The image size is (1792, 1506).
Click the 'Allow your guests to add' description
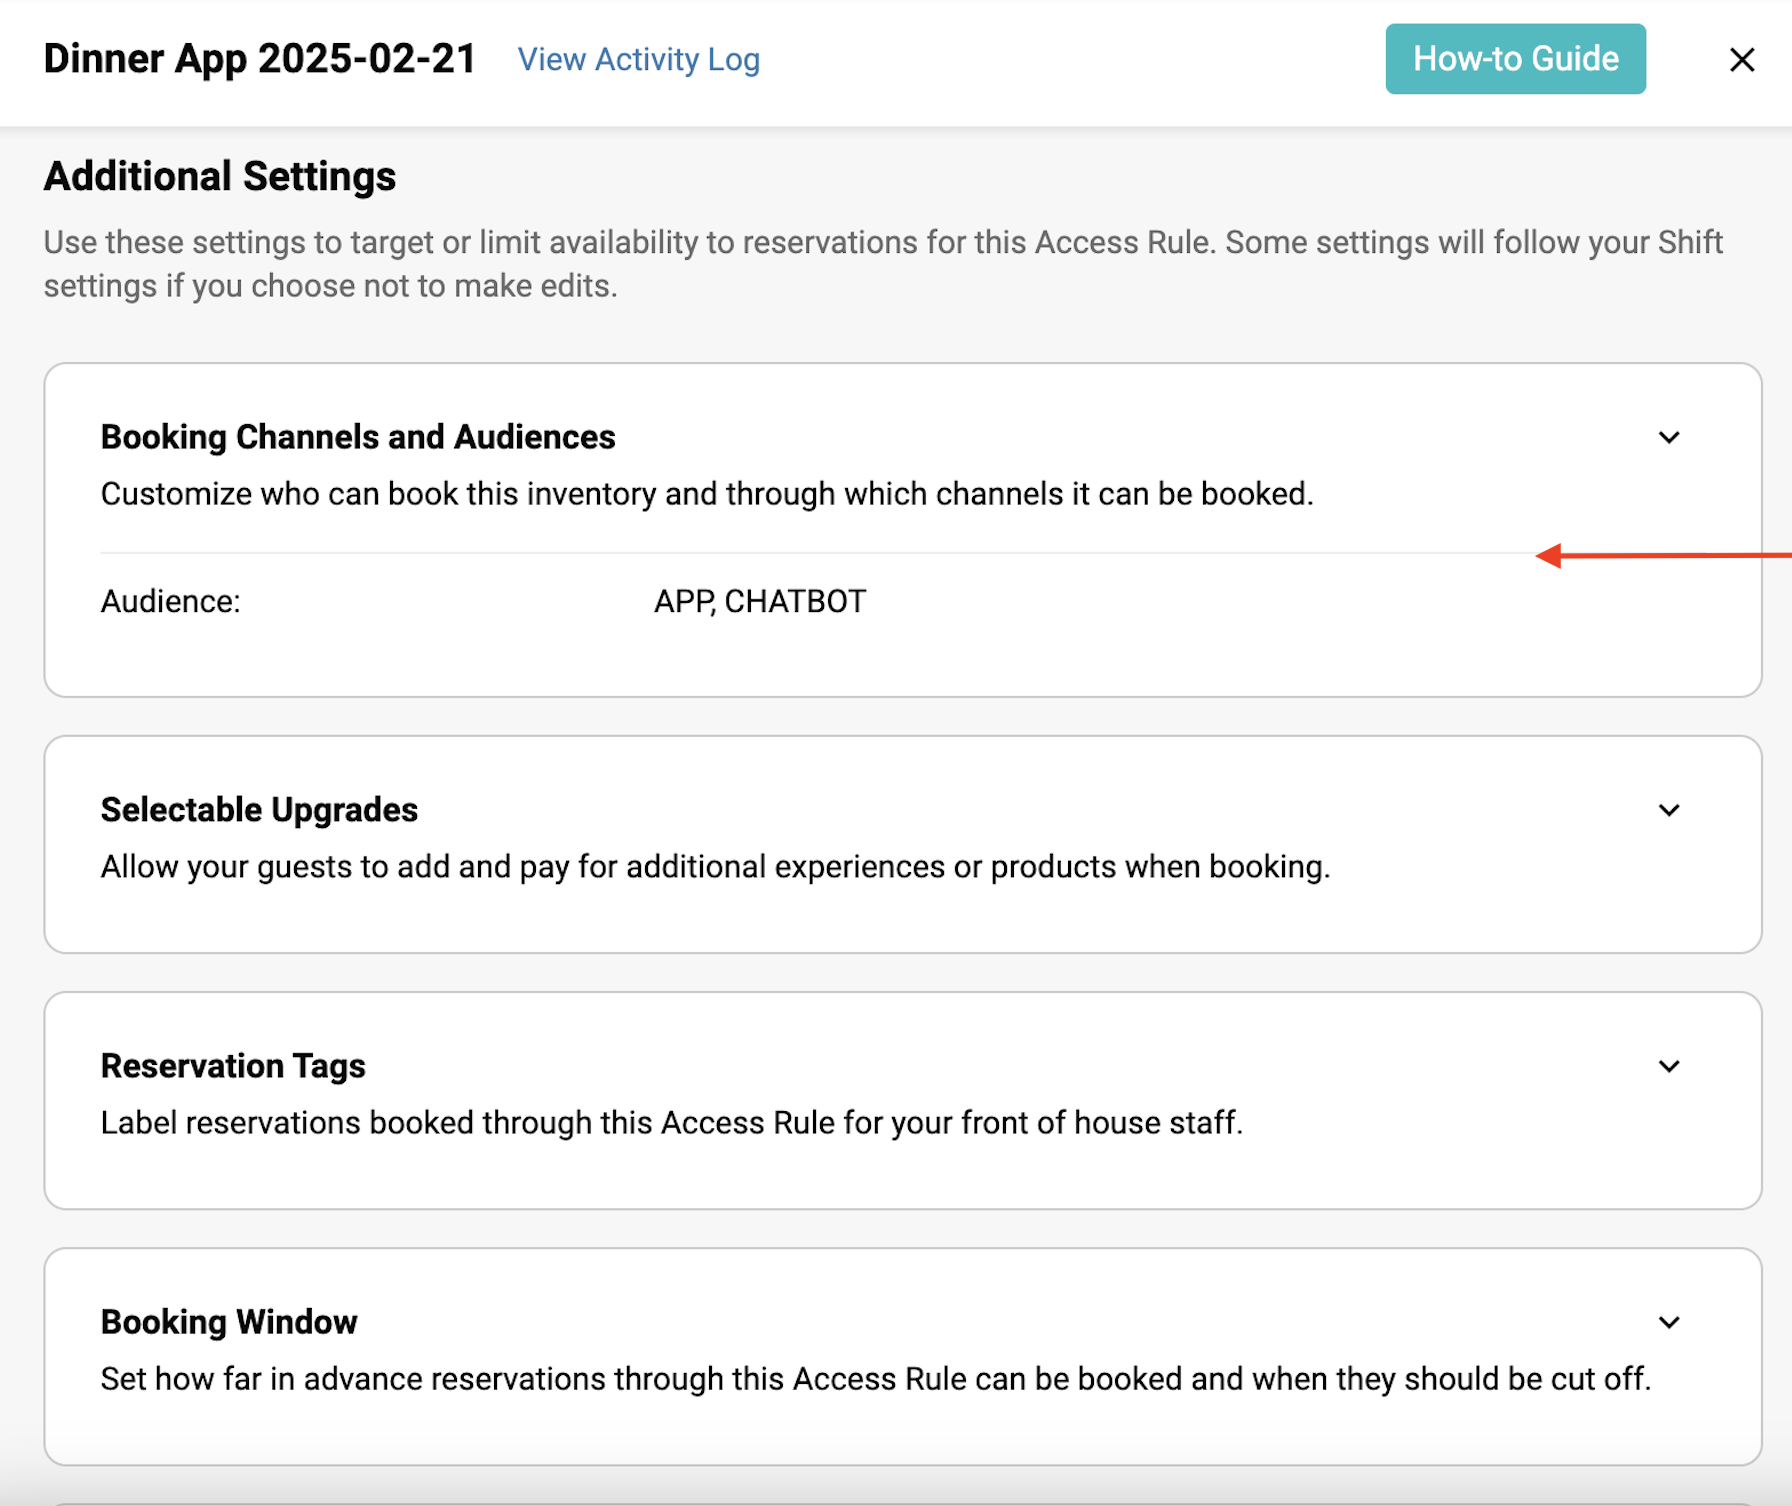tap(715, 866)
